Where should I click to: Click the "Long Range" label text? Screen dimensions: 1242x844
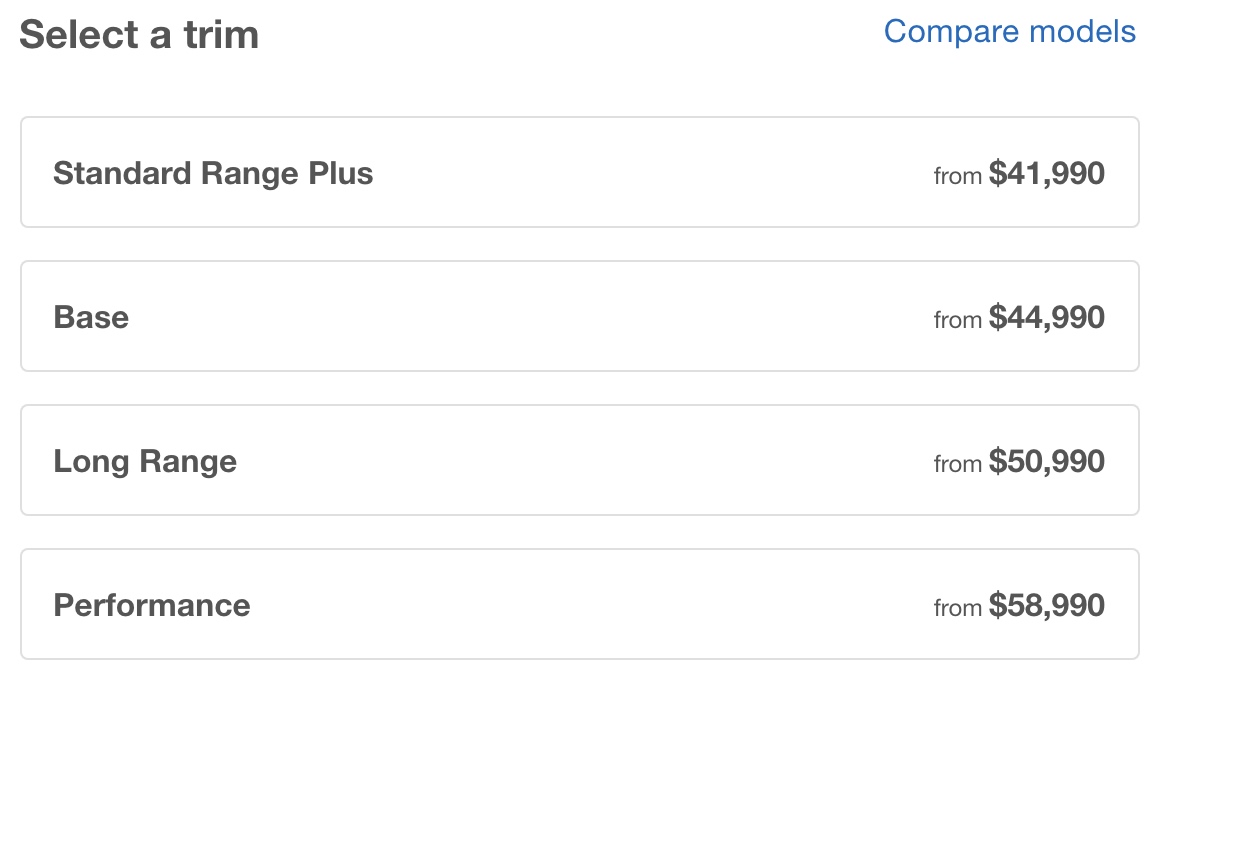tap(145, 462)
